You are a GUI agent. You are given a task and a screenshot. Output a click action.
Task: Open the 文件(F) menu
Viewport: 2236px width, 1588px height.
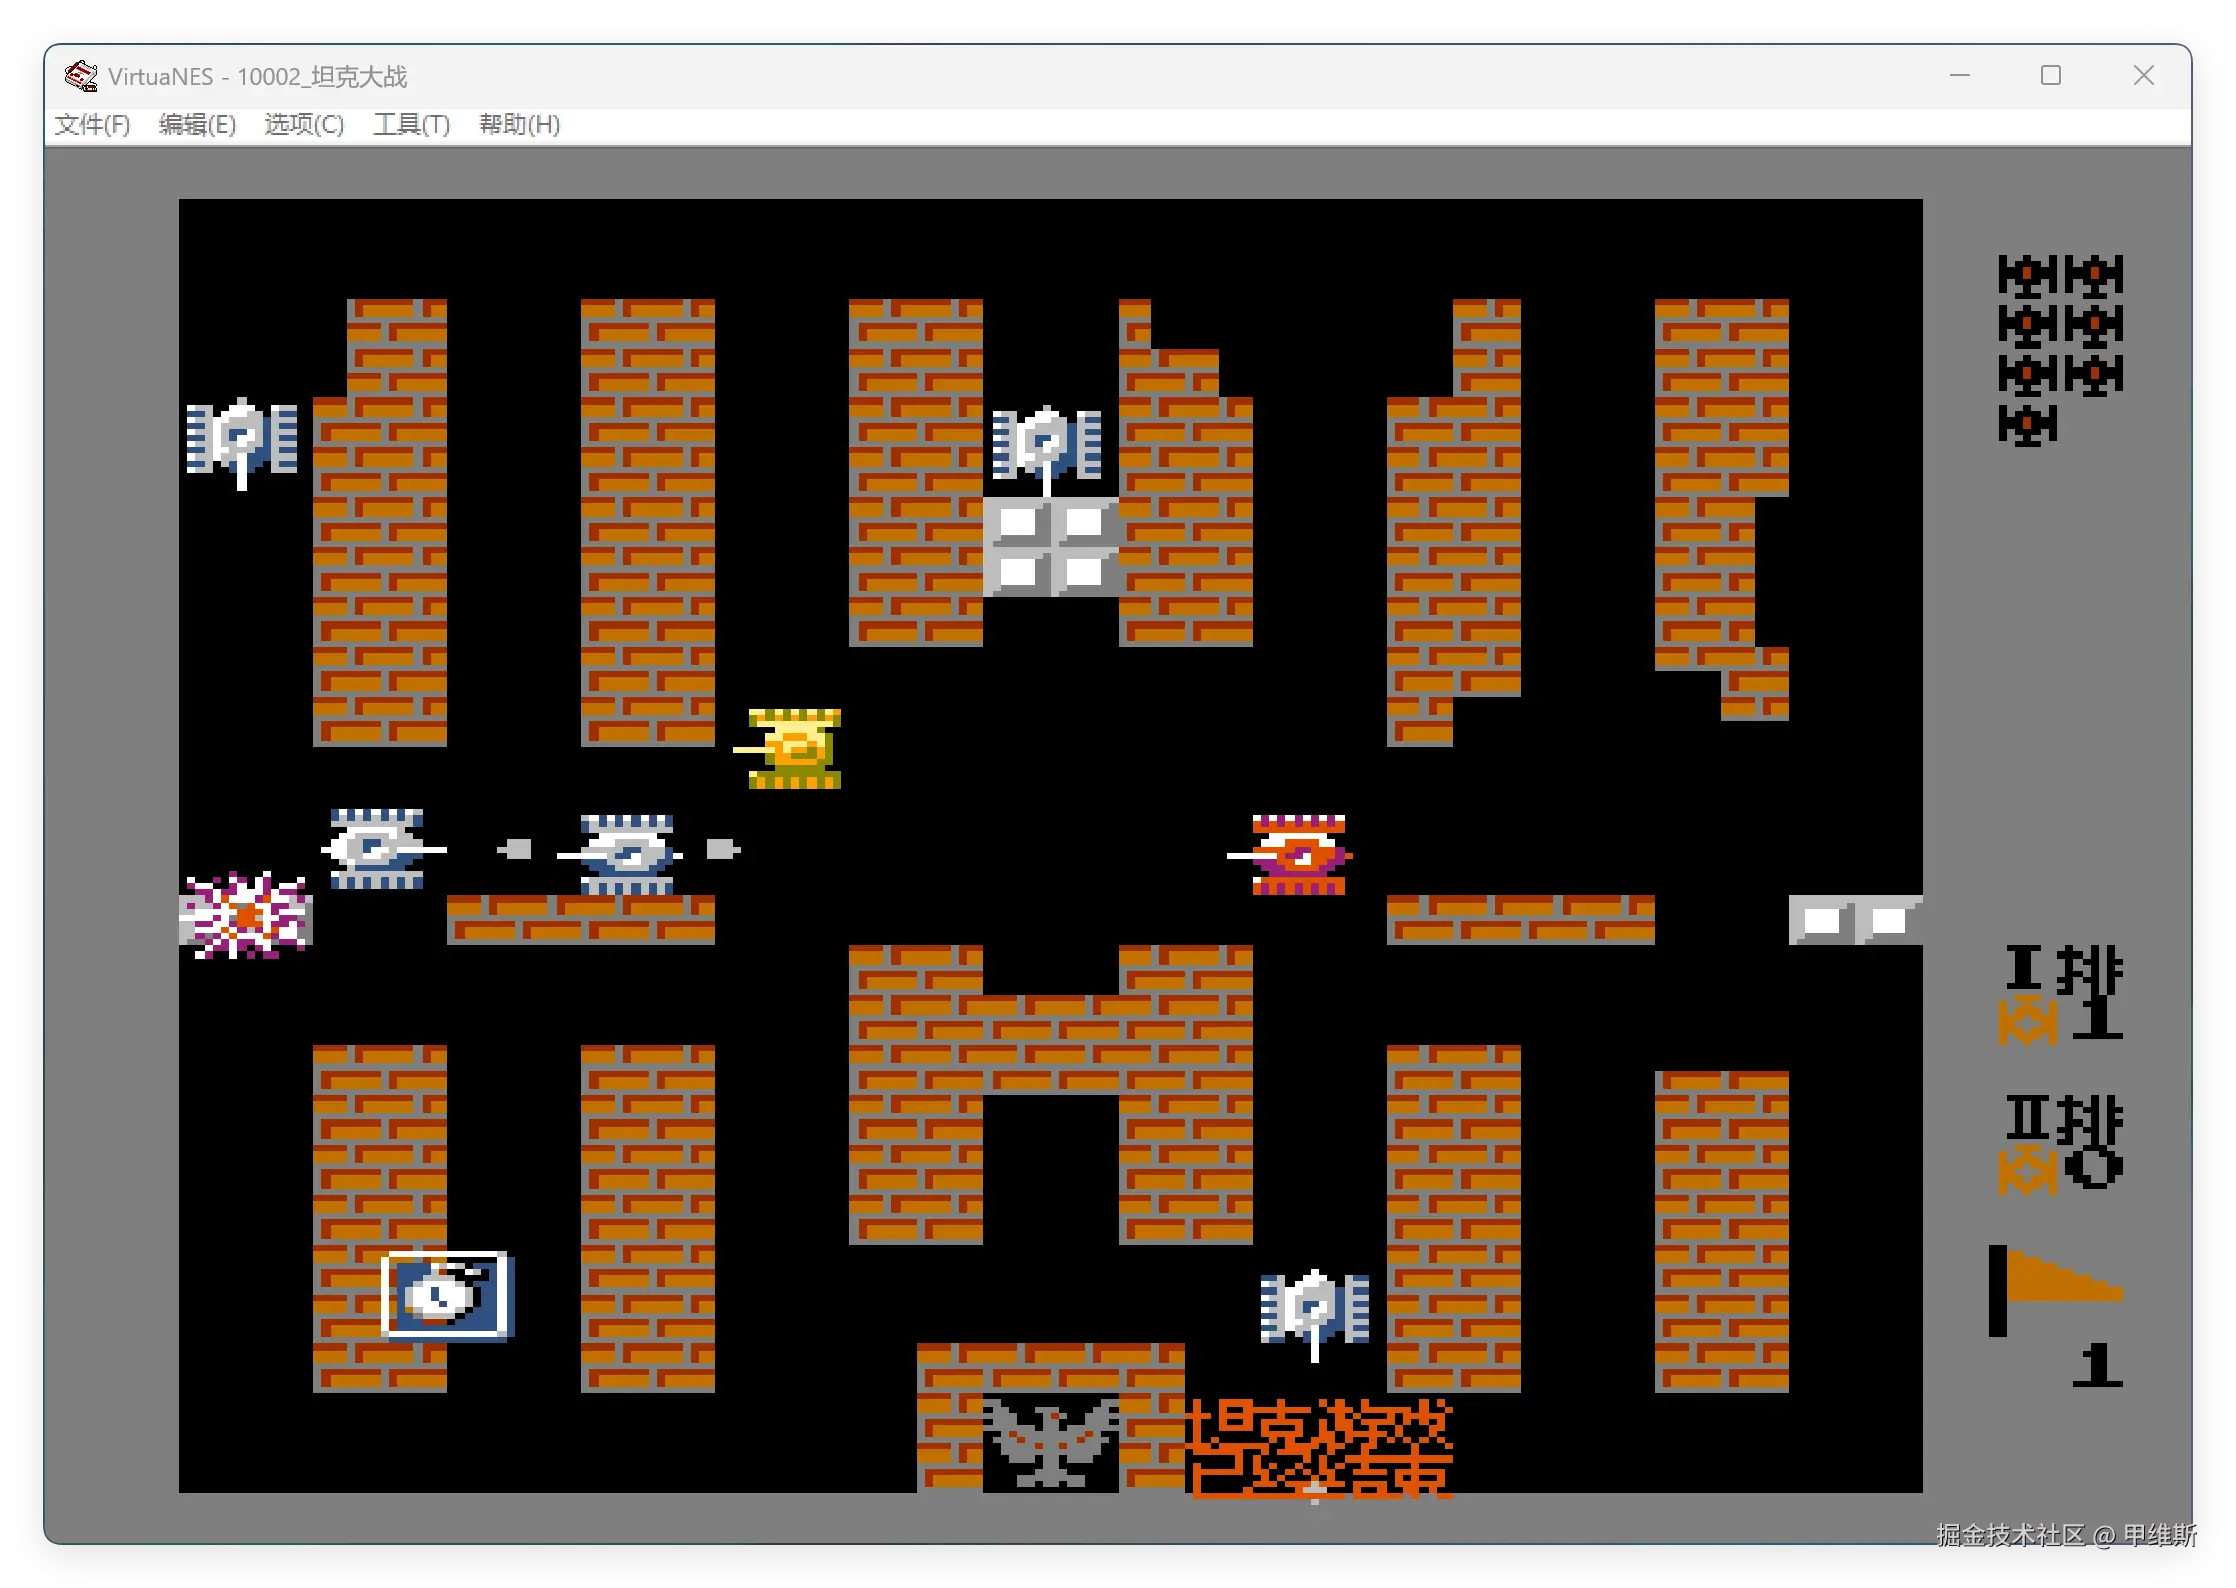(92, 125)
